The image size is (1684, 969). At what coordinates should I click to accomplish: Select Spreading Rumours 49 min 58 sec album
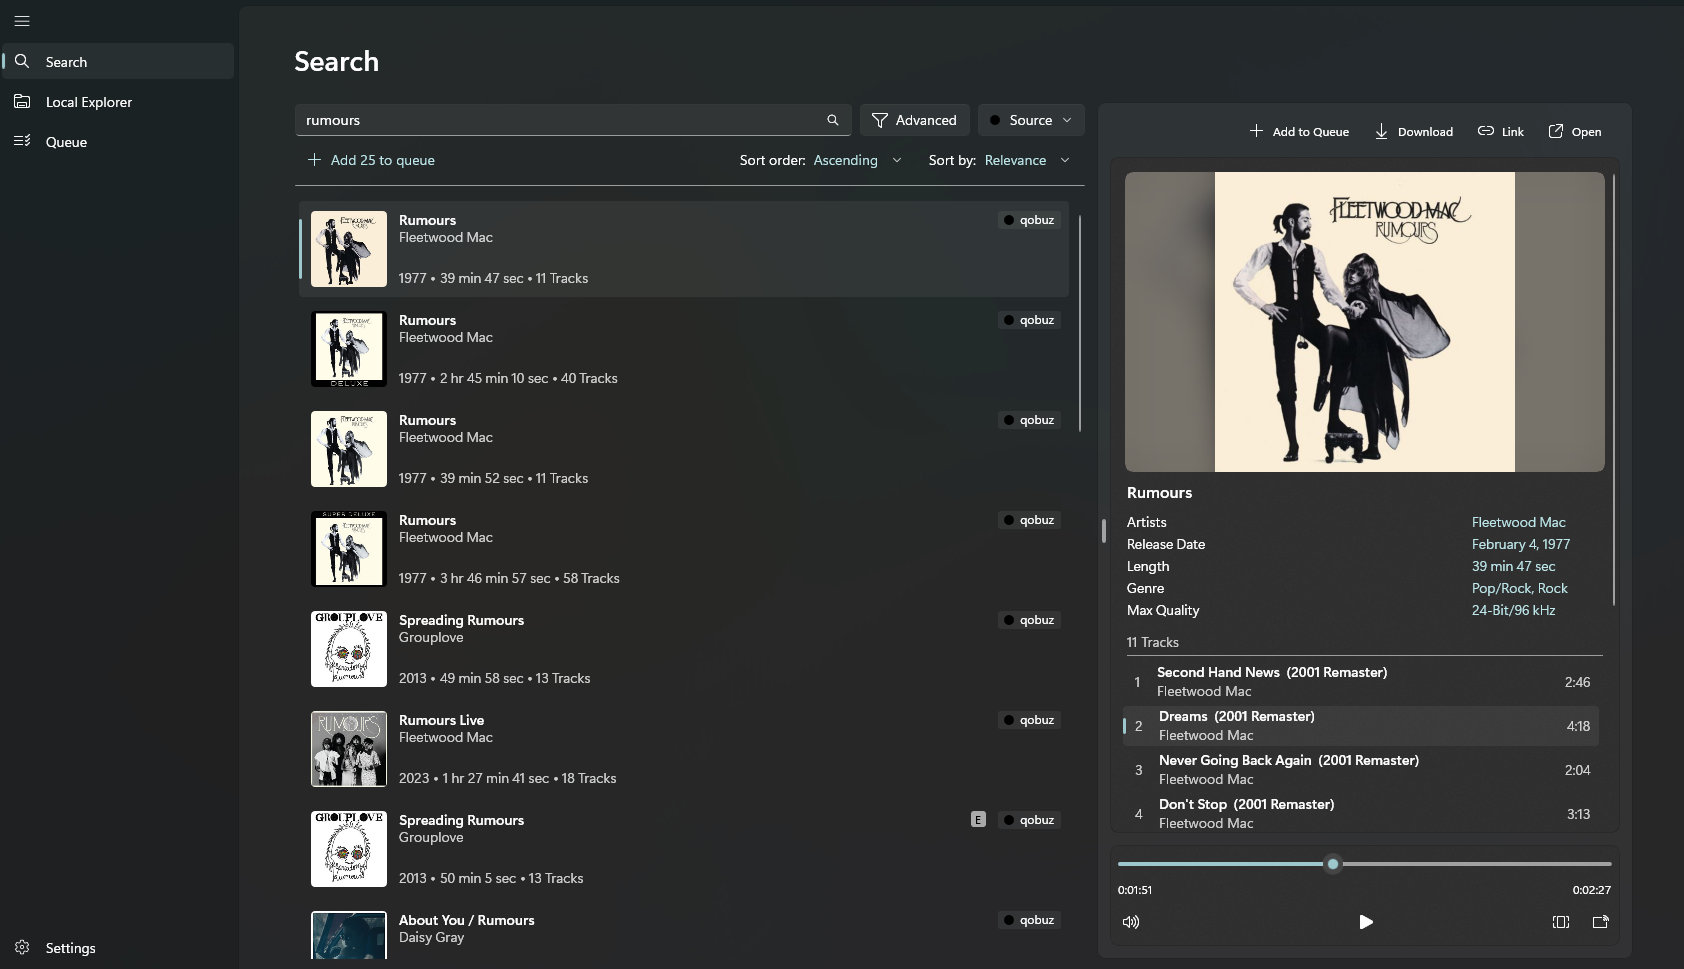coord(684,649)
